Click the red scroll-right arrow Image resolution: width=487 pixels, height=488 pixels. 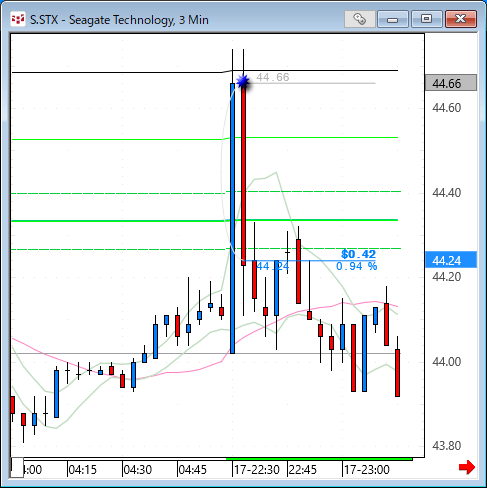(467, 467)
